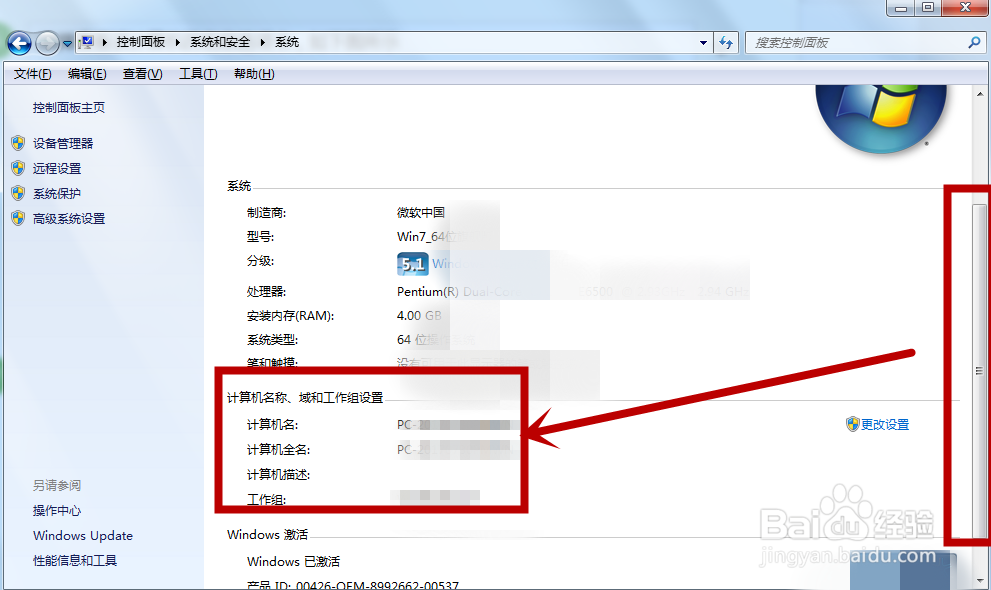The height and width of the screenshot is (590, 991).
Task: Click the search magnifier icon
Action: [974, 42]
